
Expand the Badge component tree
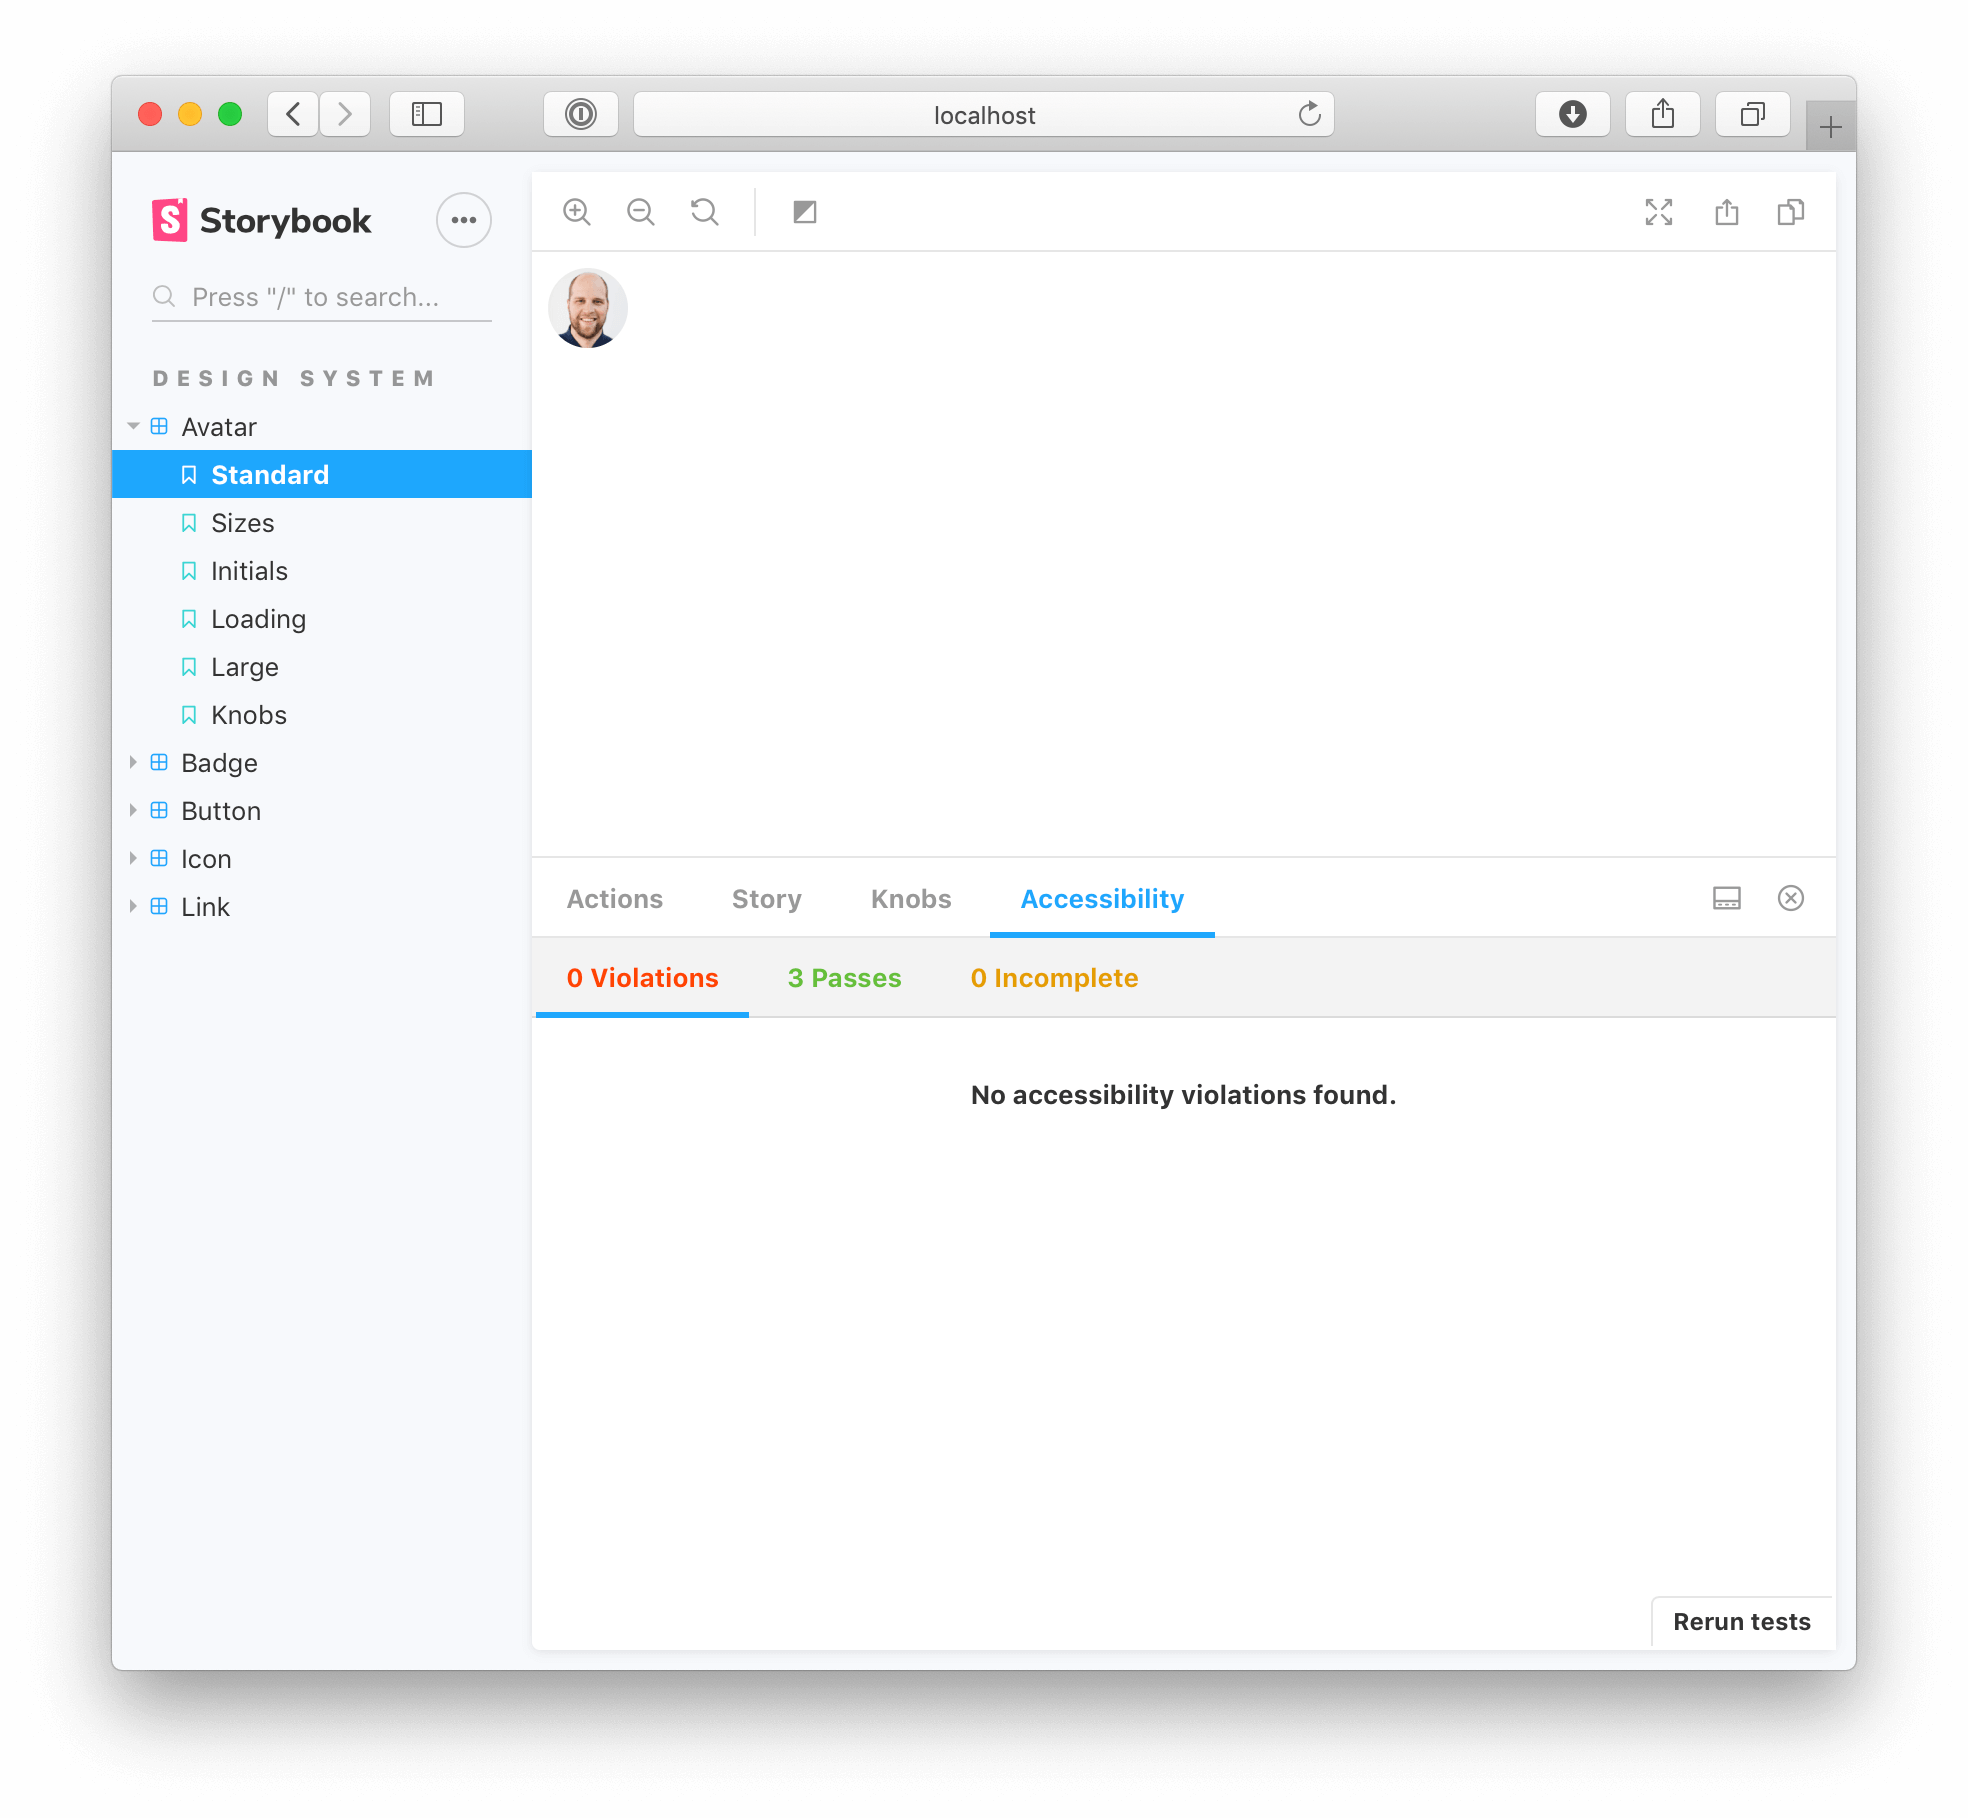pyautogui.click(x=137, y=763)
